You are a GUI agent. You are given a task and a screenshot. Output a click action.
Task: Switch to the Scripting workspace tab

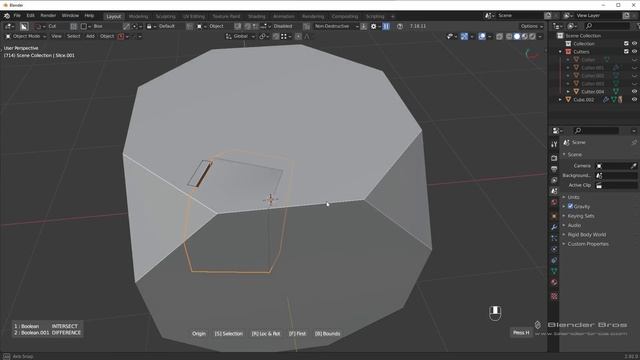[x=375, y=16]
